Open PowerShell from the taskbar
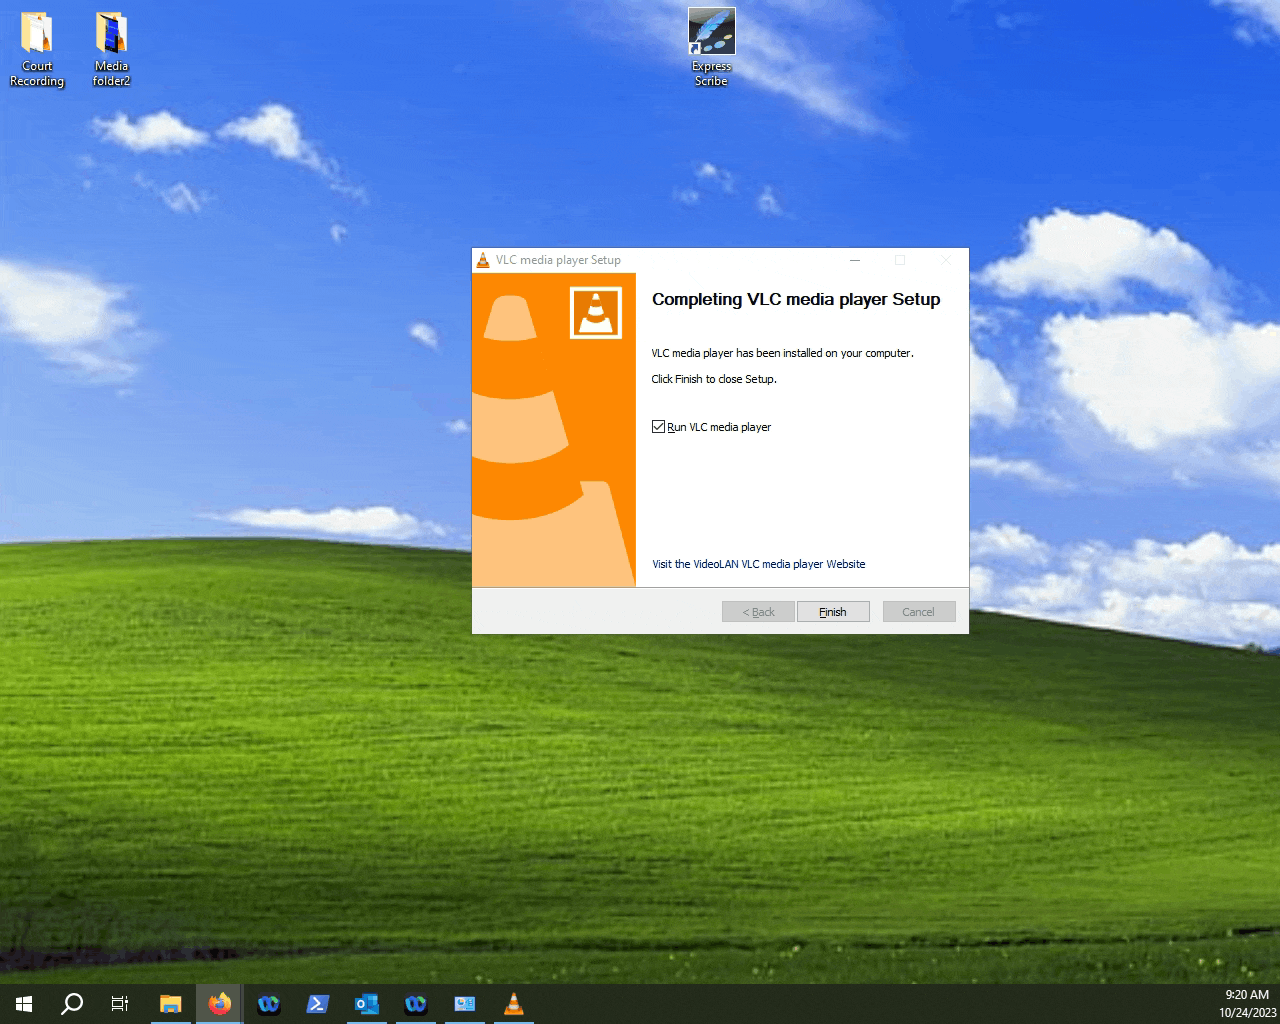The image size is (1280, 1024). tap(318, 1003)
